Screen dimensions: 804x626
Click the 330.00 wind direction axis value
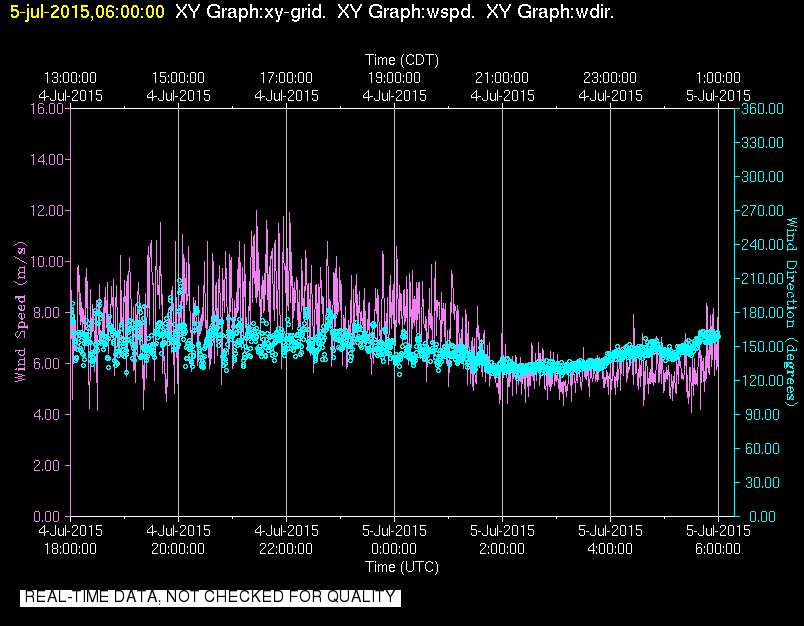click(762, 143)
